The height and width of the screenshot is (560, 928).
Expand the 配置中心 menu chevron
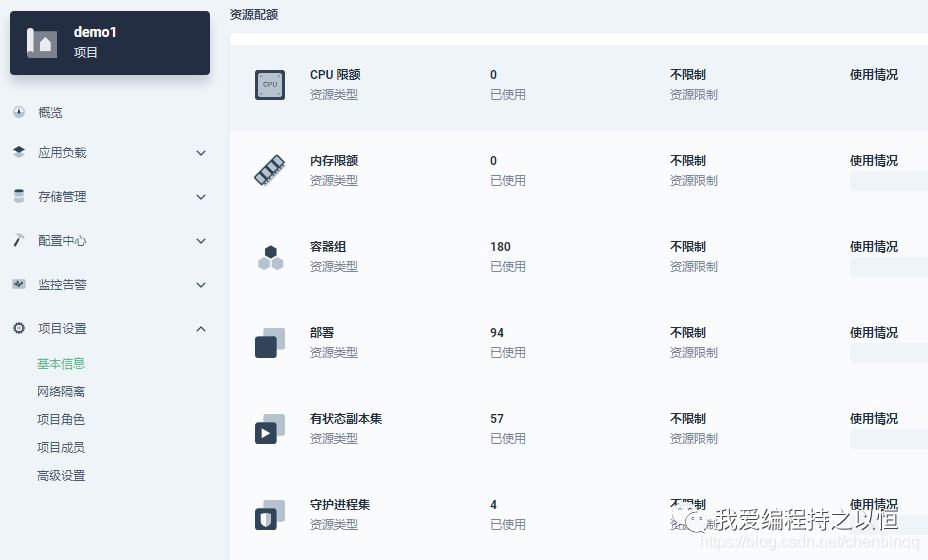pyautogui.click(x=201, y=241)
